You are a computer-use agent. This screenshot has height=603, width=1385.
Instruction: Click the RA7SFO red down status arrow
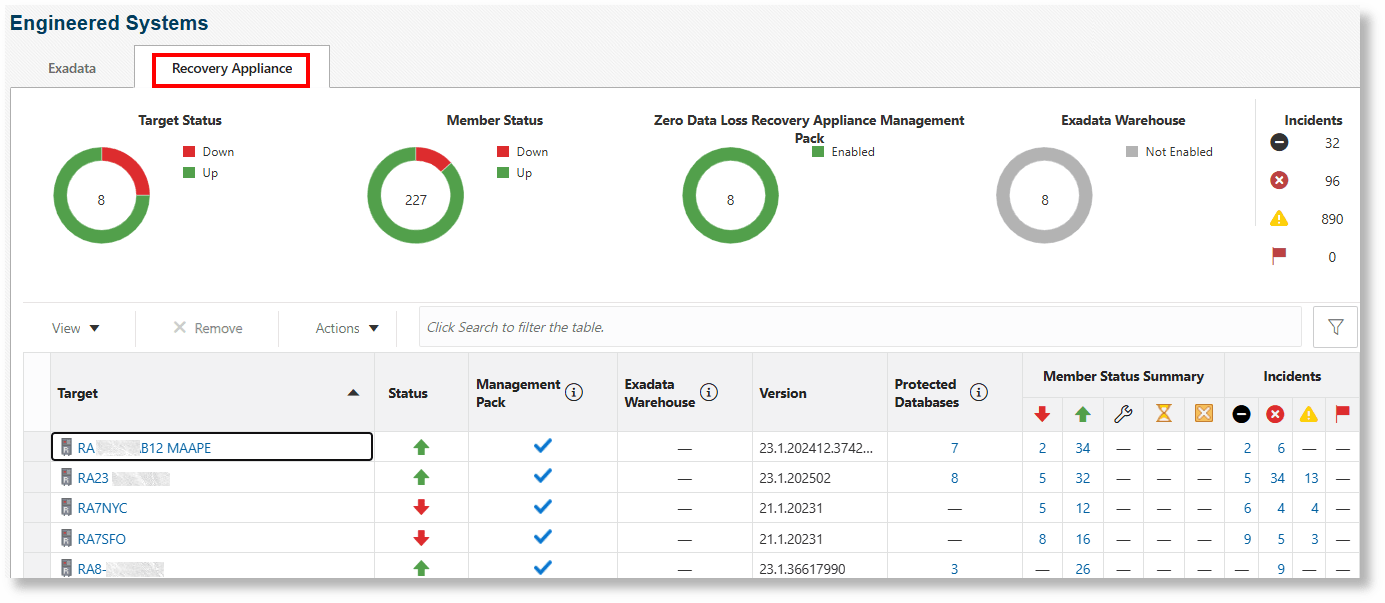tap(421, 539)
